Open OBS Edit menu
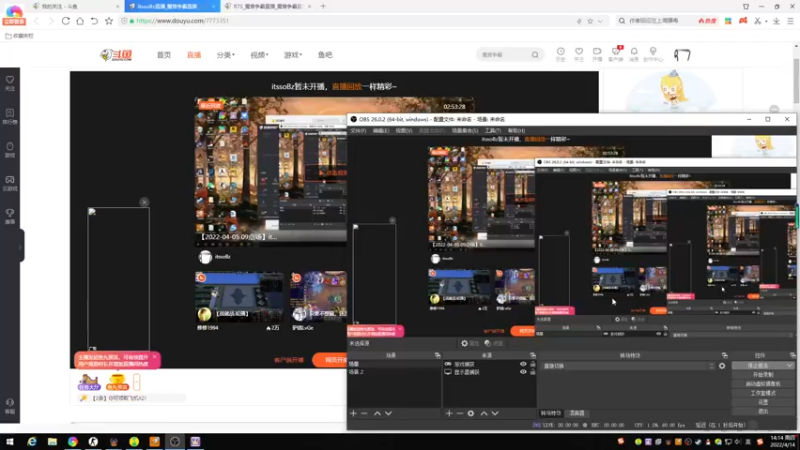Viewport: 800px width, 450px height. pos(381,131)
